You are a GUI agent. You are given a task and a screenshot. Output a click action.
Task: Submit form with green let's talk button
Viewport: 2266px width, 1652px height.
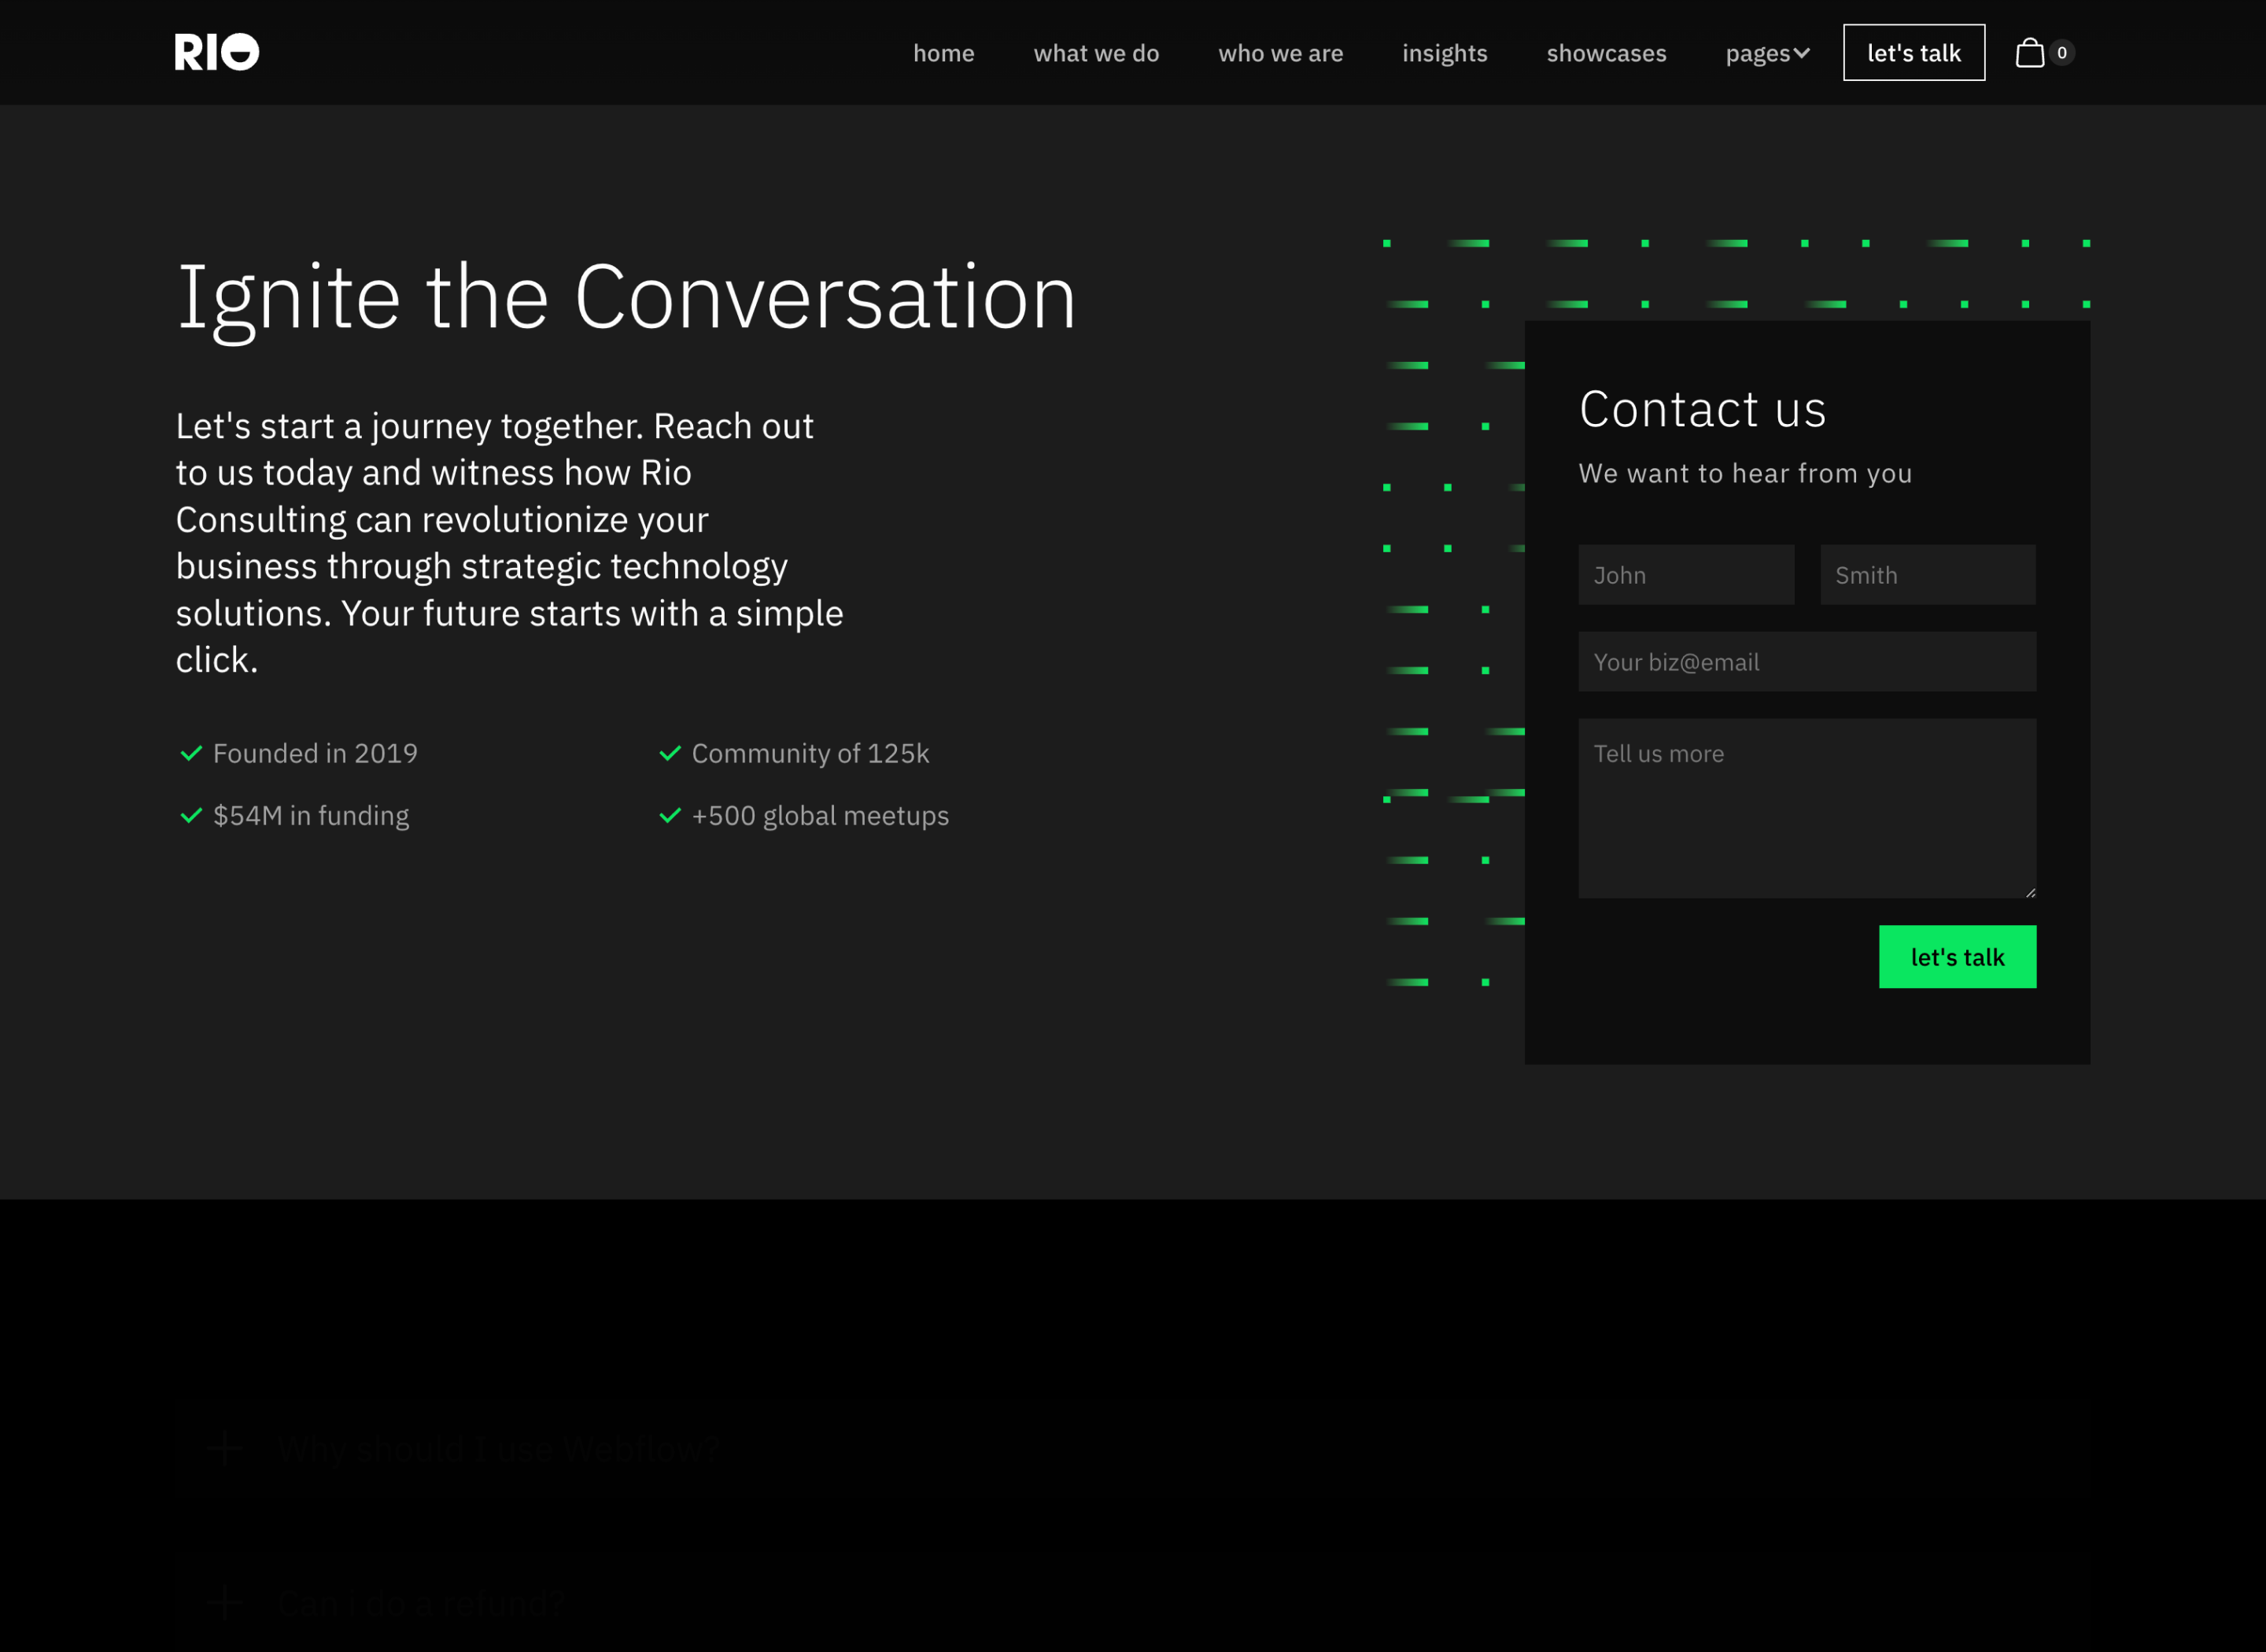point(1957,957)
